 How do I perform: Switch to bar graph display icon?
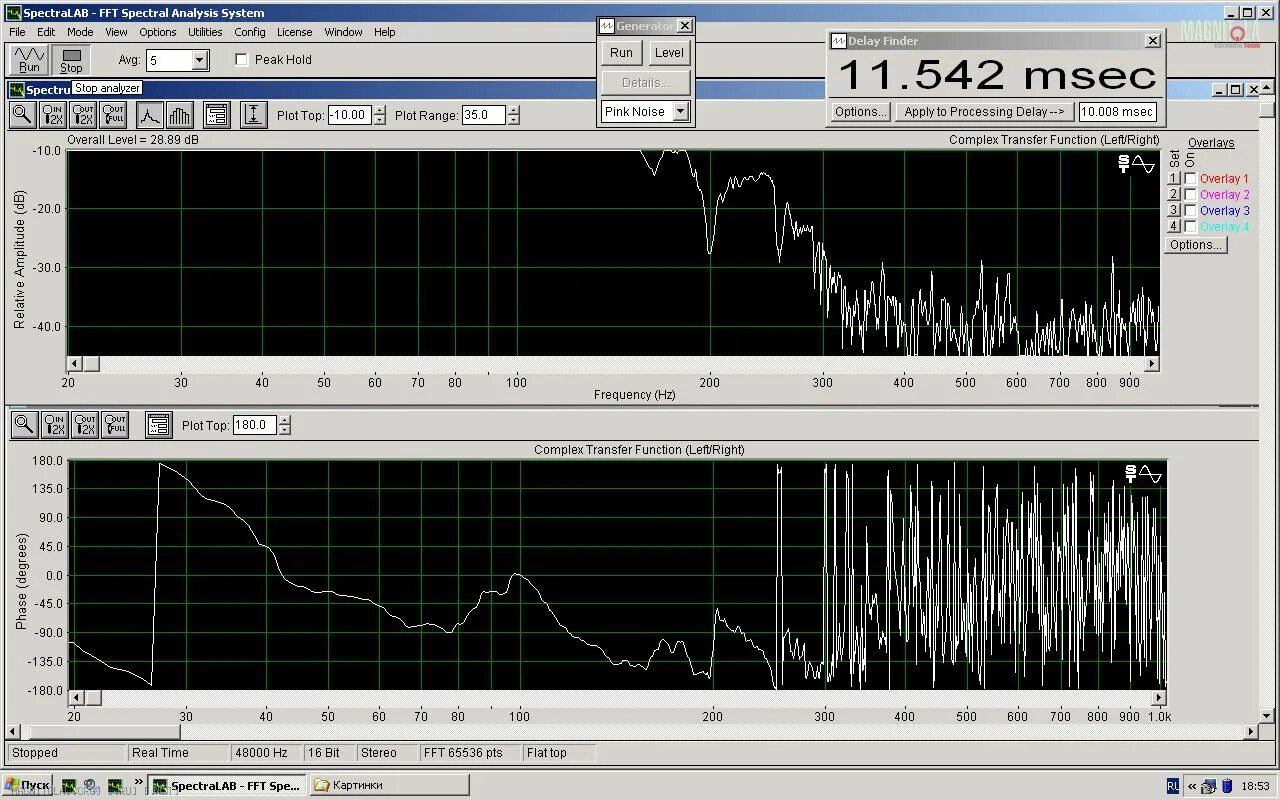[x=179, y=115]
